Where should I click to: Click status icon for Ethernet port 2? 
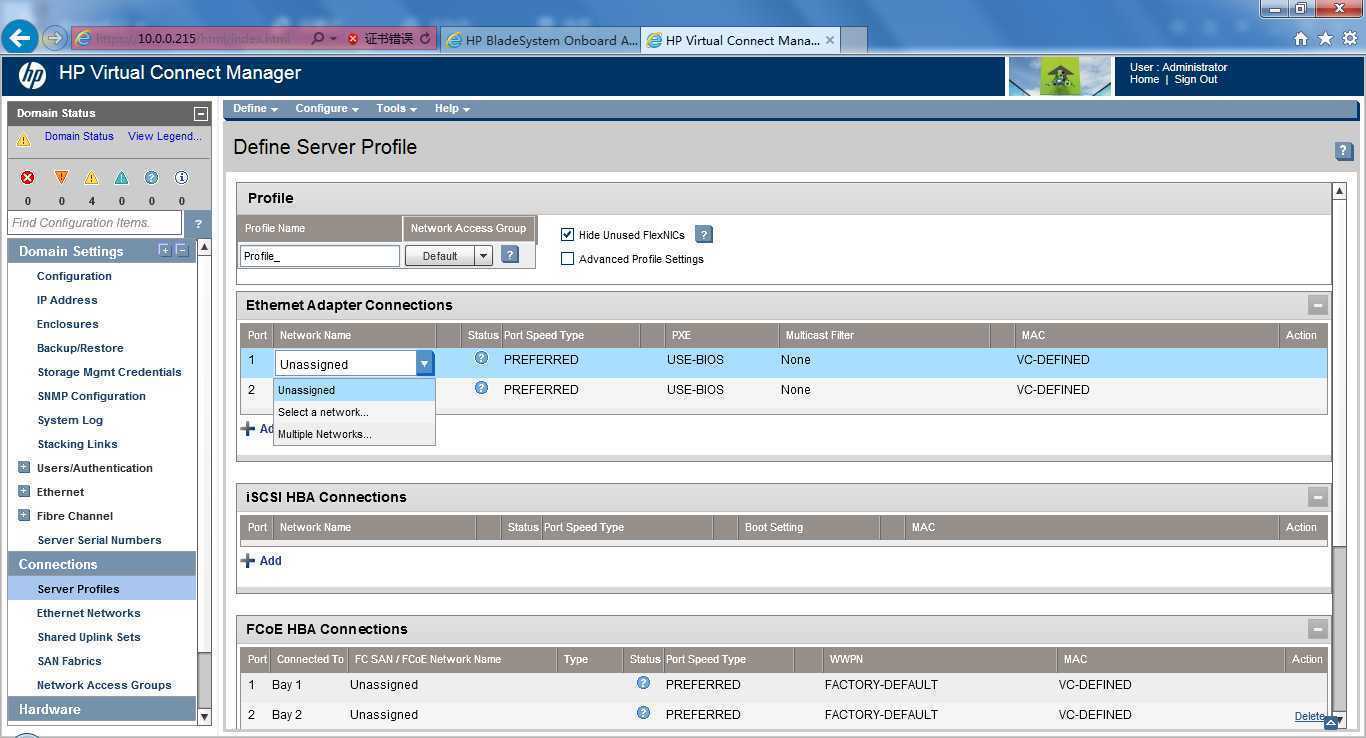[x=481, y=388]
